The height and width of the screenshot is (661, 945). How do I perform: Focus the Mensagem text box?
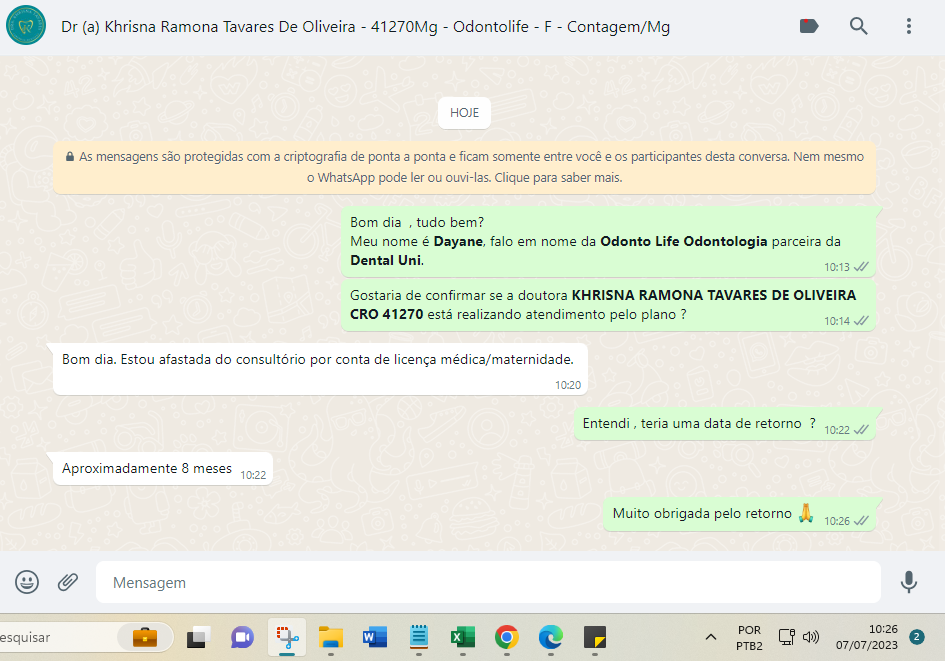488,582
